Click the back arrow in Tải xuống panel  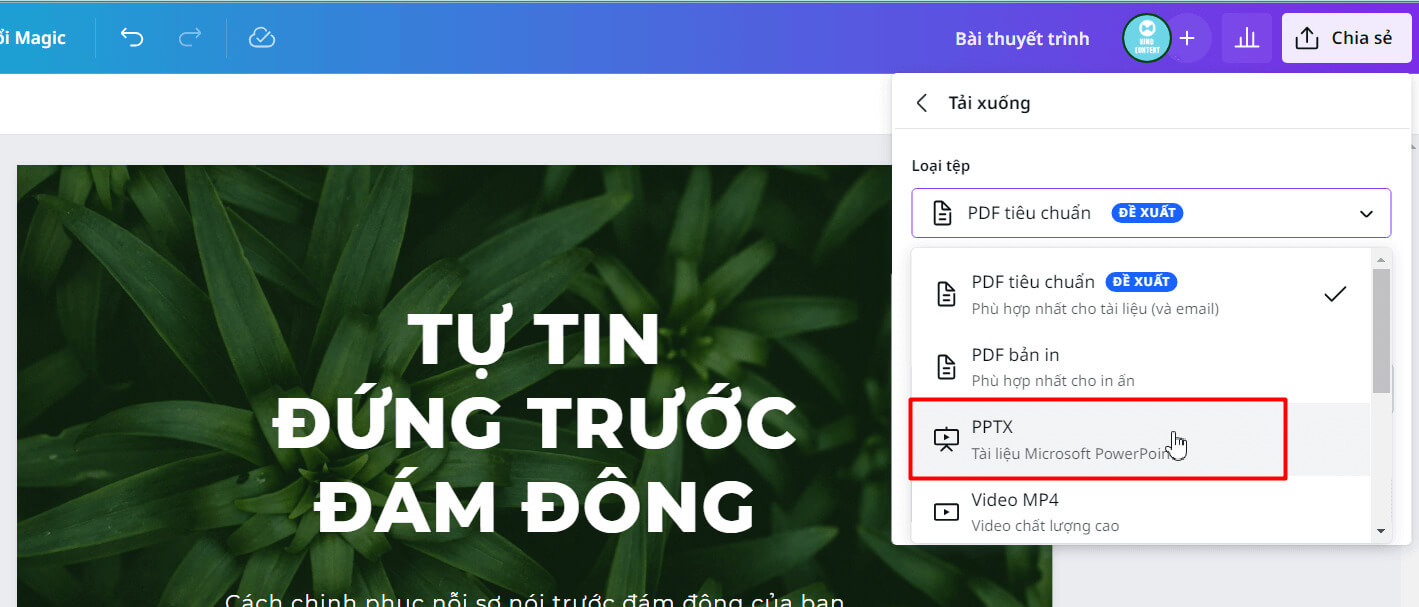921,102
